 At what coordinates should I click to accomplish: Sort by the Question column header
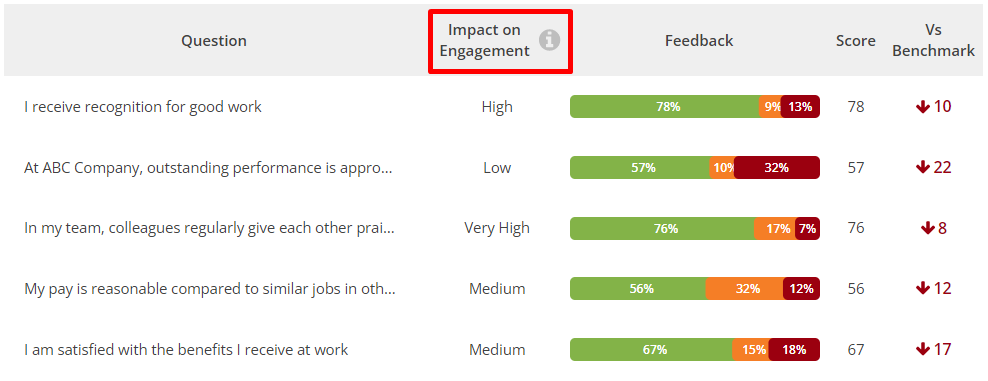214,41
